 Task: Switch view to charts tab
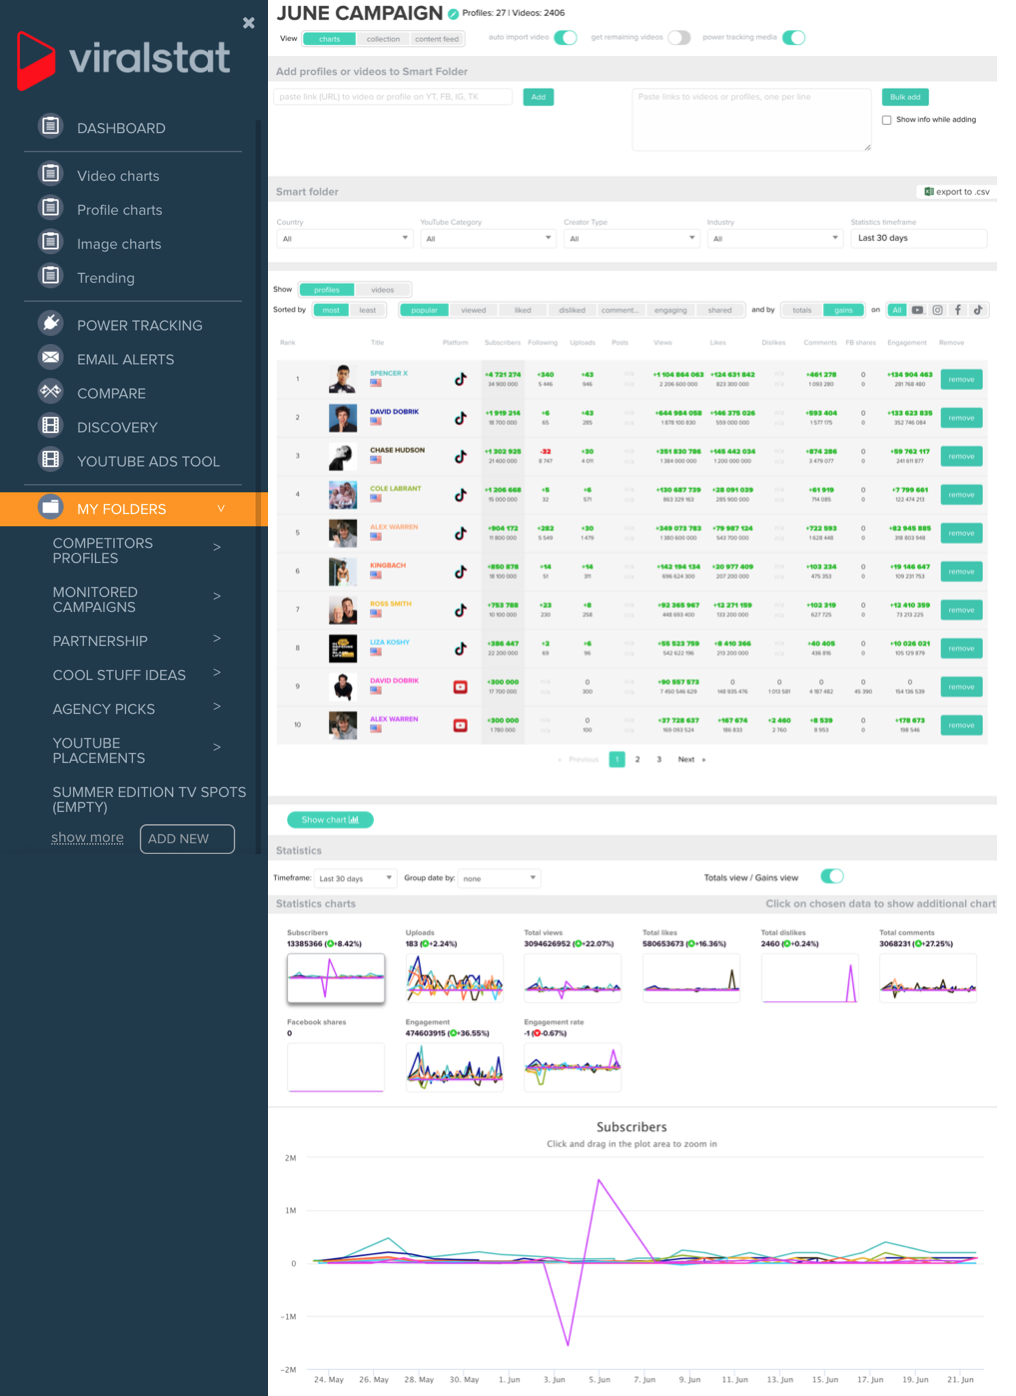tap(329, 39)
